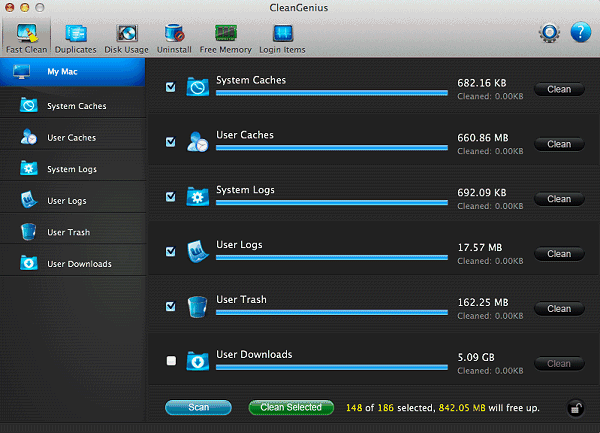Uncheck the System Caches checkbox
Screen dimensions: 600x433
(171, 88)
